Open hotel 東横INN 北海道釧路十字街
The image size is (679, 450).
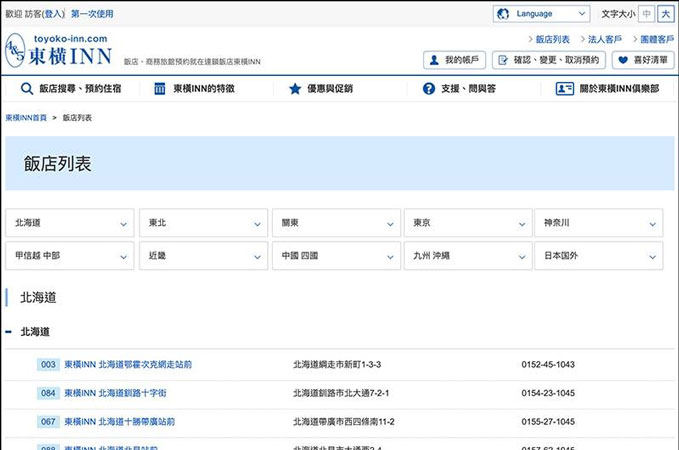[x=115, y=393]
